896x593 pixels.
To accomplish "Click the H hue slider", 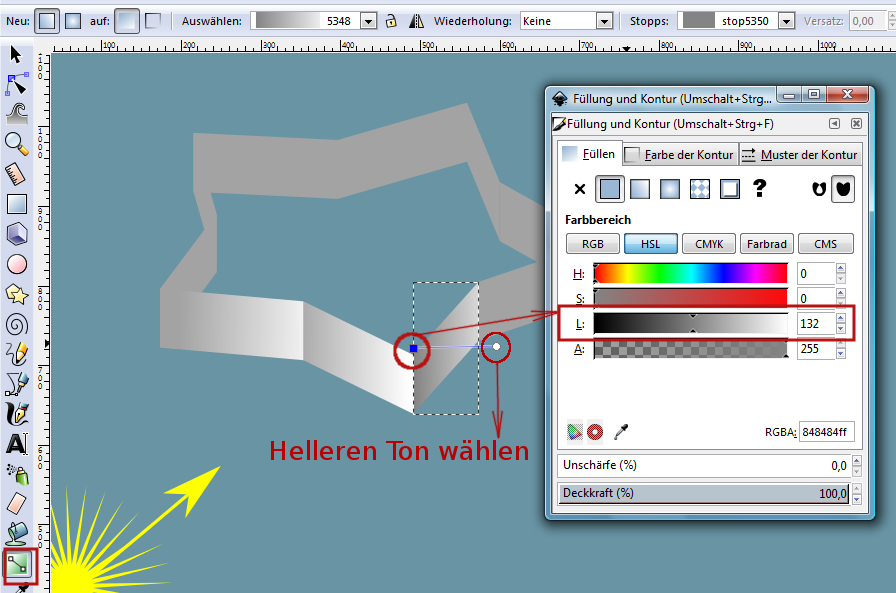I will coord(690,274).
